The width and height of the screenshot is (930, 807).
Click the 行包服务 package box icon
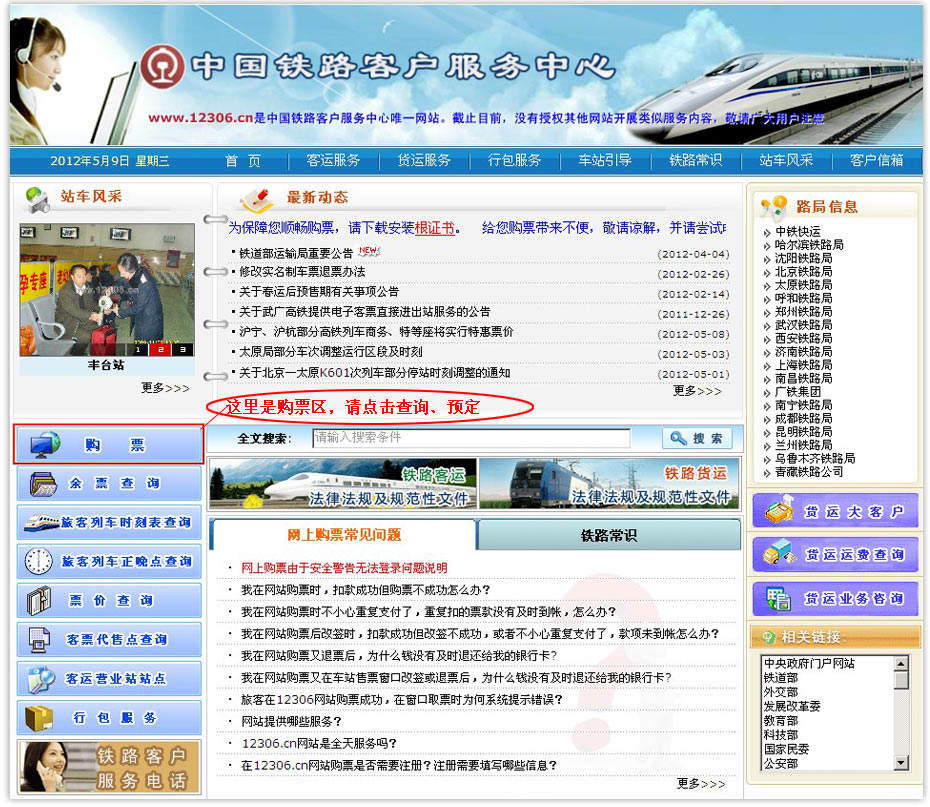(x=39, y=718)
